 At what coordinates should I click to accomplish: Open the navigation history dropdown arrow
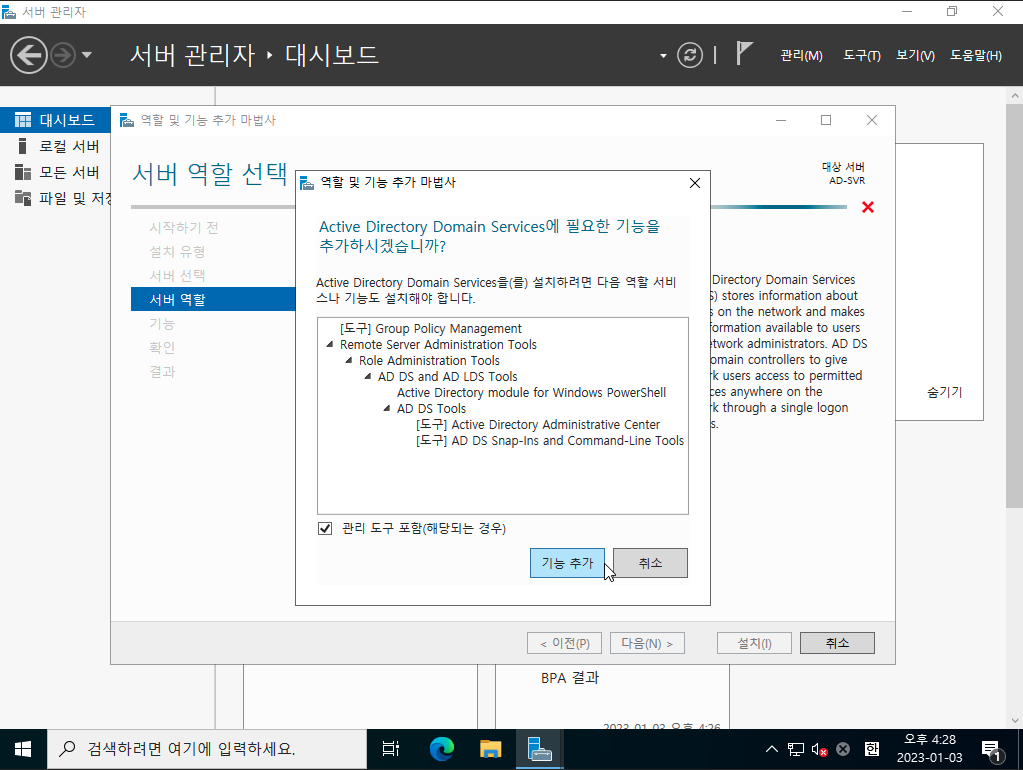pos(87,55)
